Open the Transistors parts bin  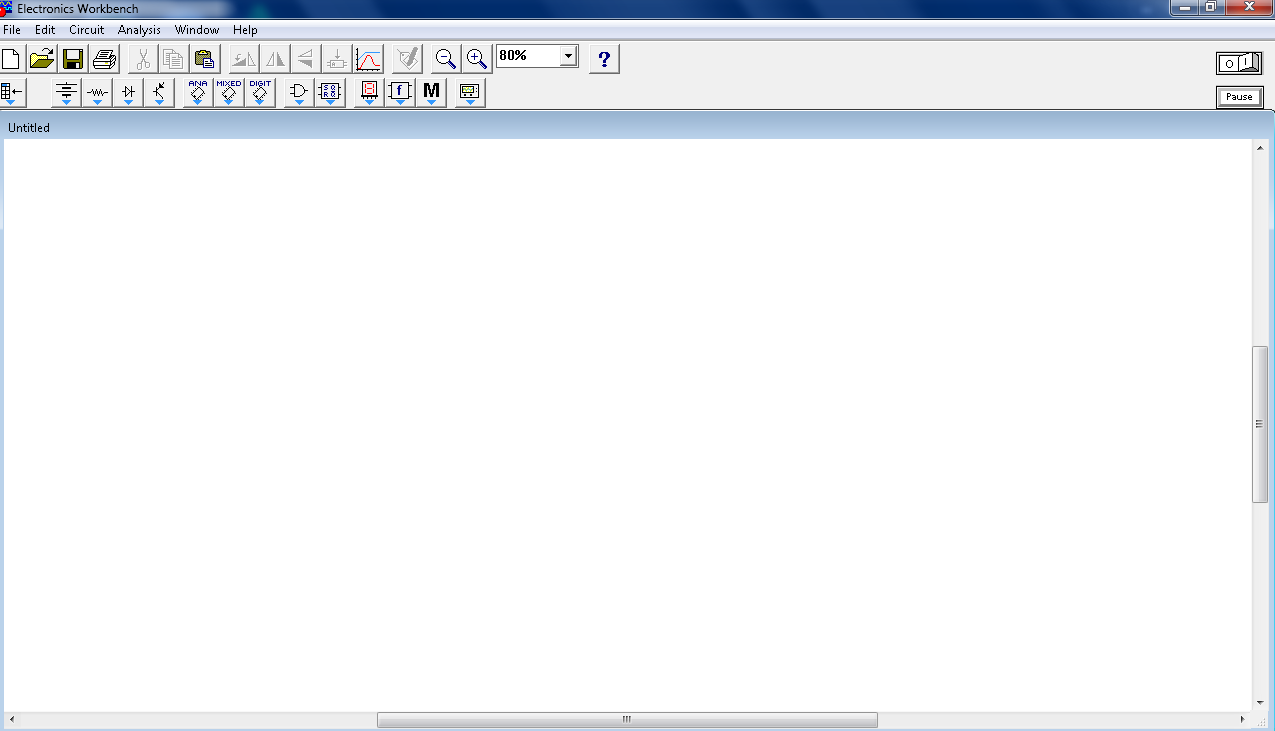(159, 93)
